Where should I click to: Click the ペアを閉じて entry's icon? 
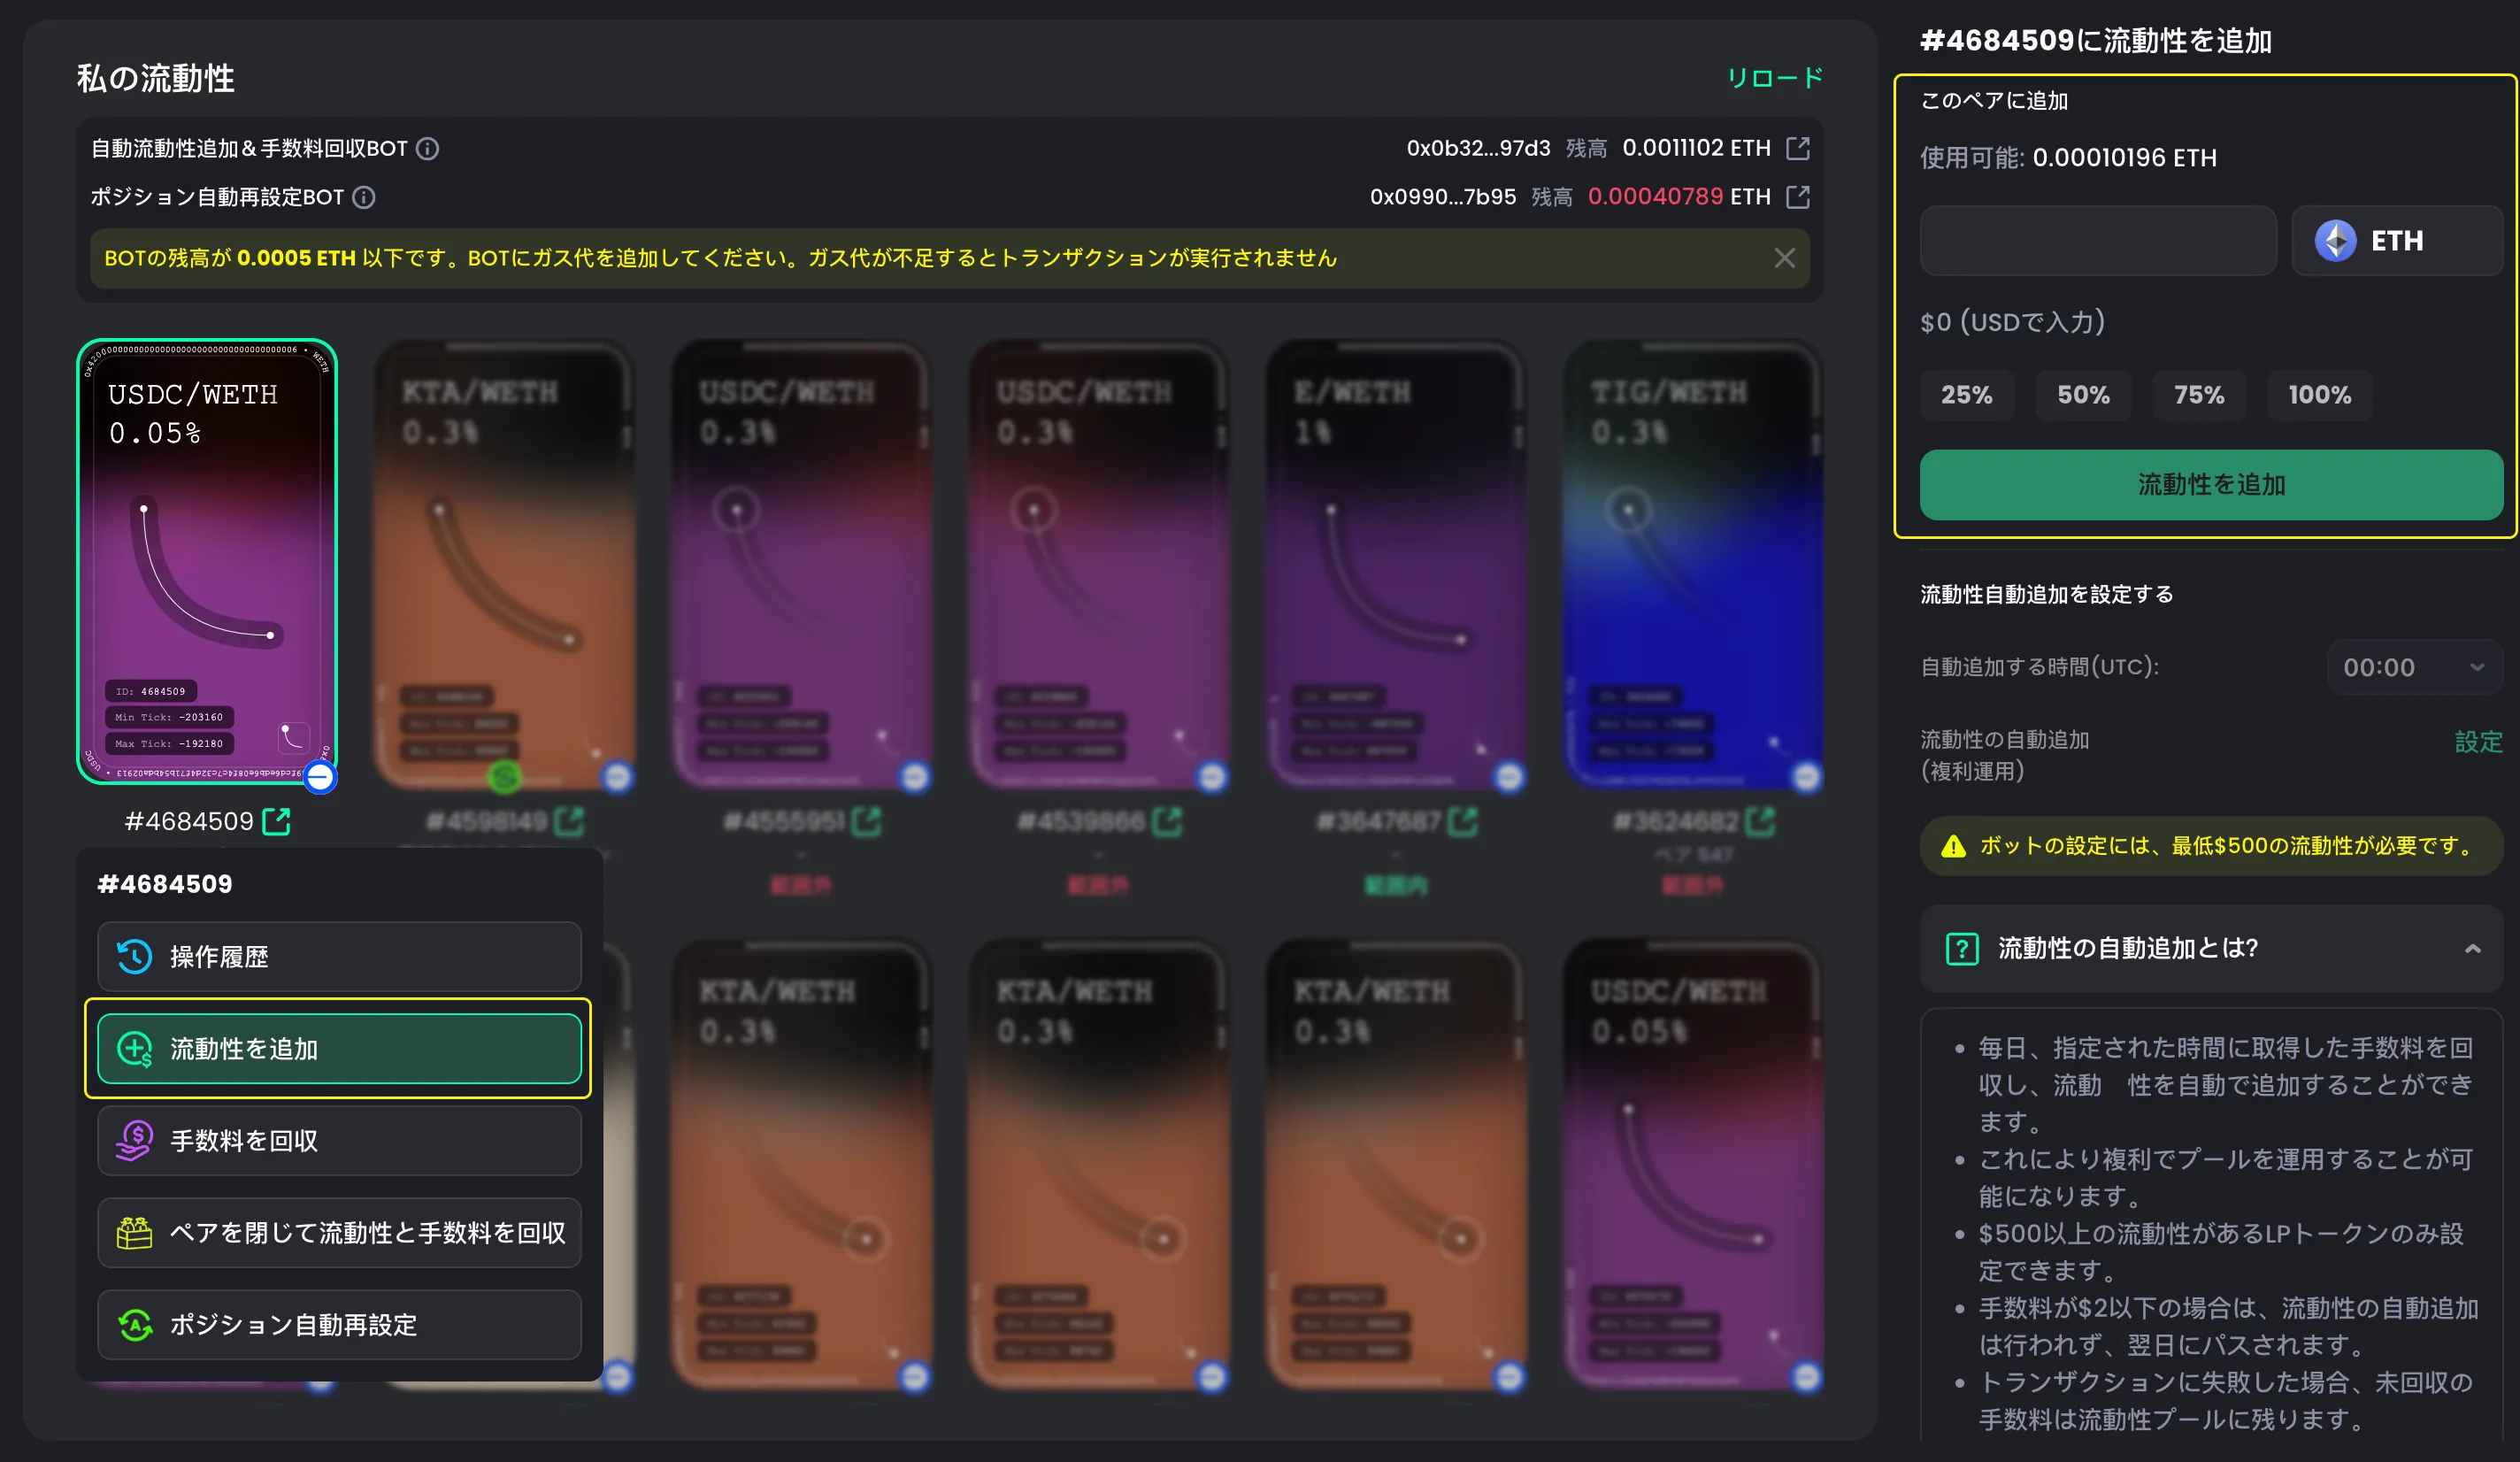point(134,1232)
